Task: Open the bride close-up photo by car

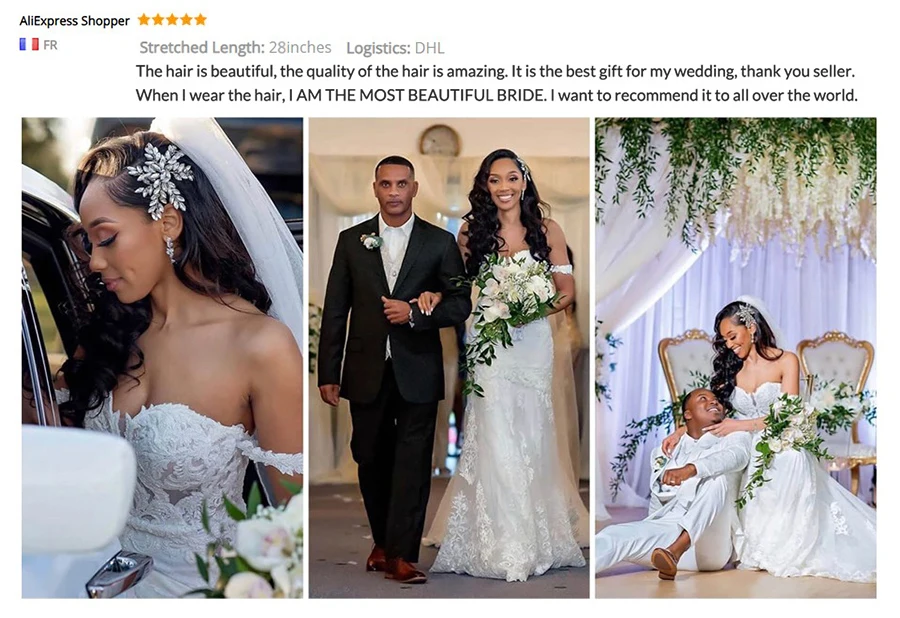Action: [162, 358]
